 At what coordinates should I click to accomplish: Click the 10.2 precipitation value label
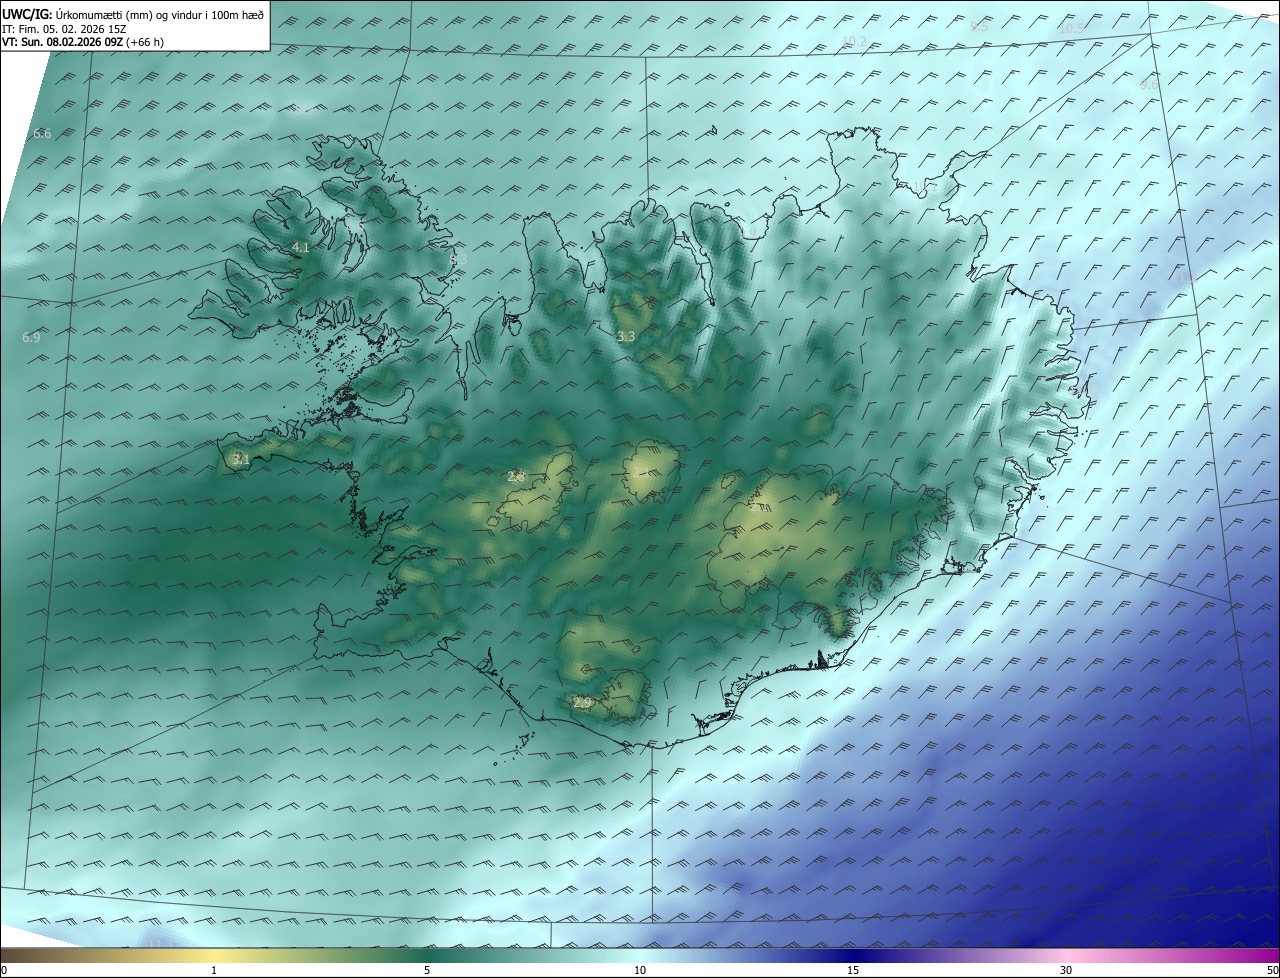pos(854,41)
